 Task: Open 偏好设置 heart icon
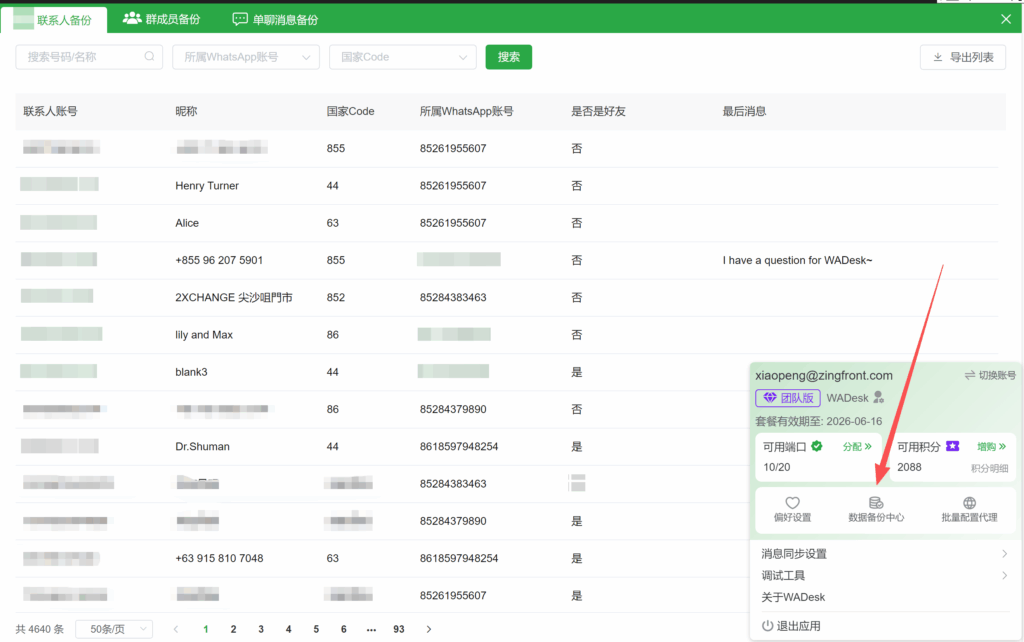(792, 503)
